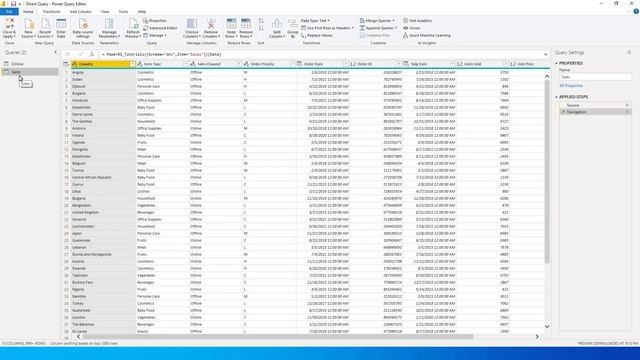Image resolution: width=640 pixels, height=360 pixels.
Task: Expand the formula bar with the chevron
Action: 546,54
